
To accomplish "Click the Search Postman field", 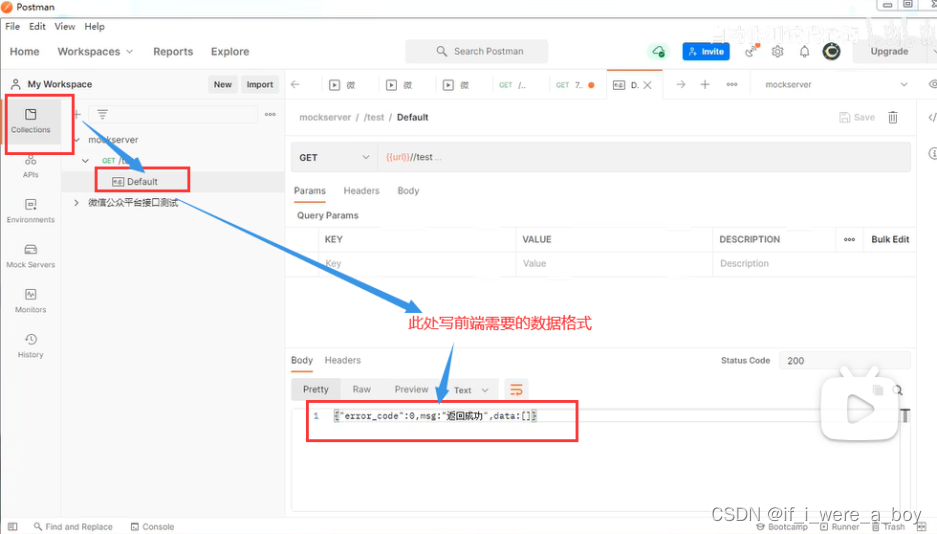I will click(476, 51).
